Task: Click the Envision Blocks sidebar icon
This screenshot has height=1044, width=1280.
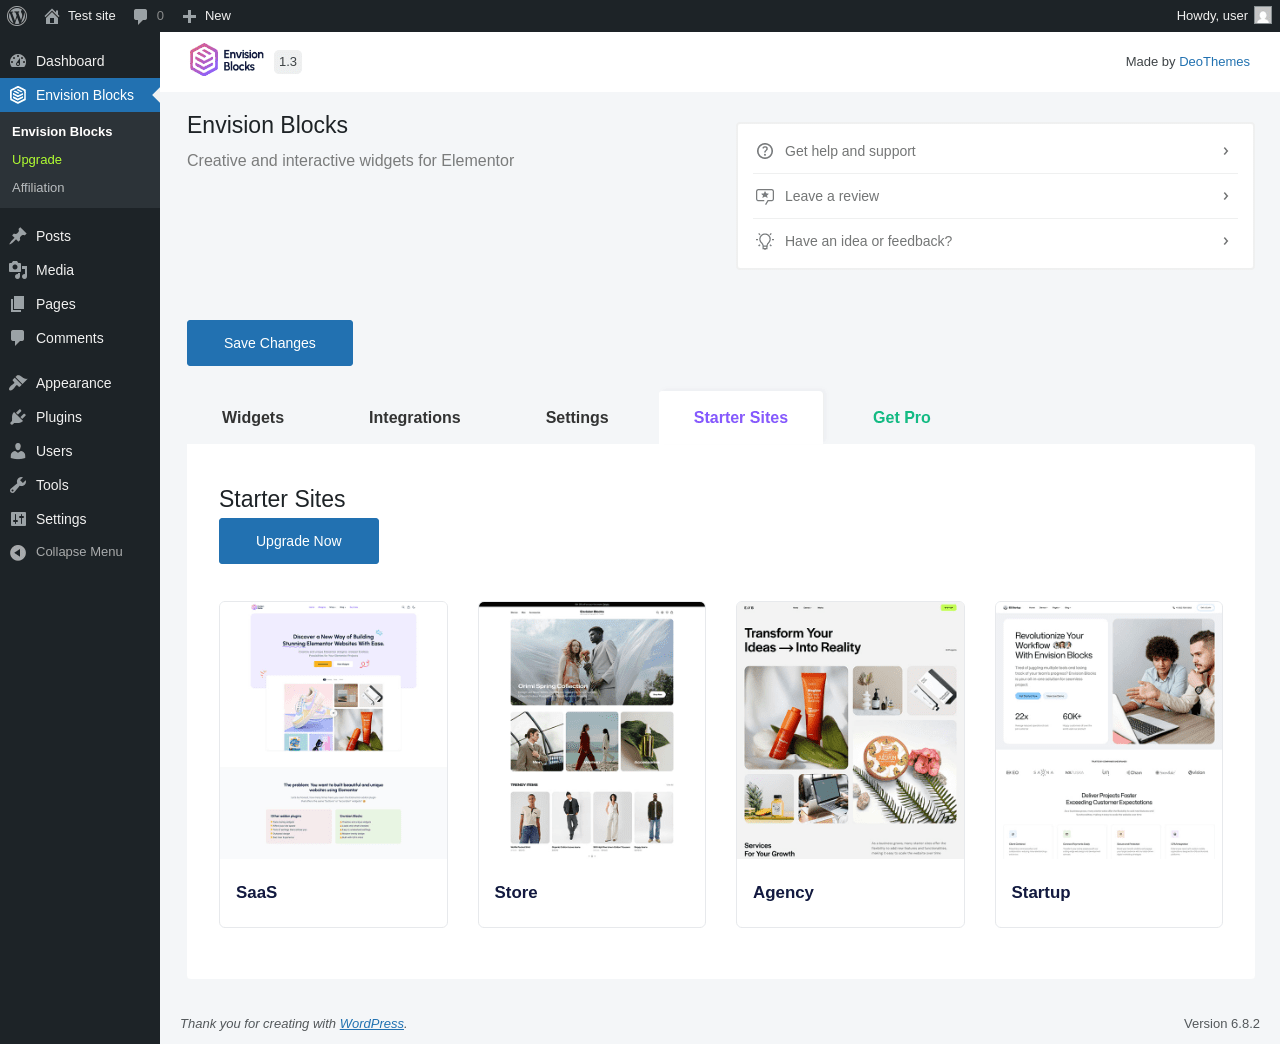Action: [18, 95]
